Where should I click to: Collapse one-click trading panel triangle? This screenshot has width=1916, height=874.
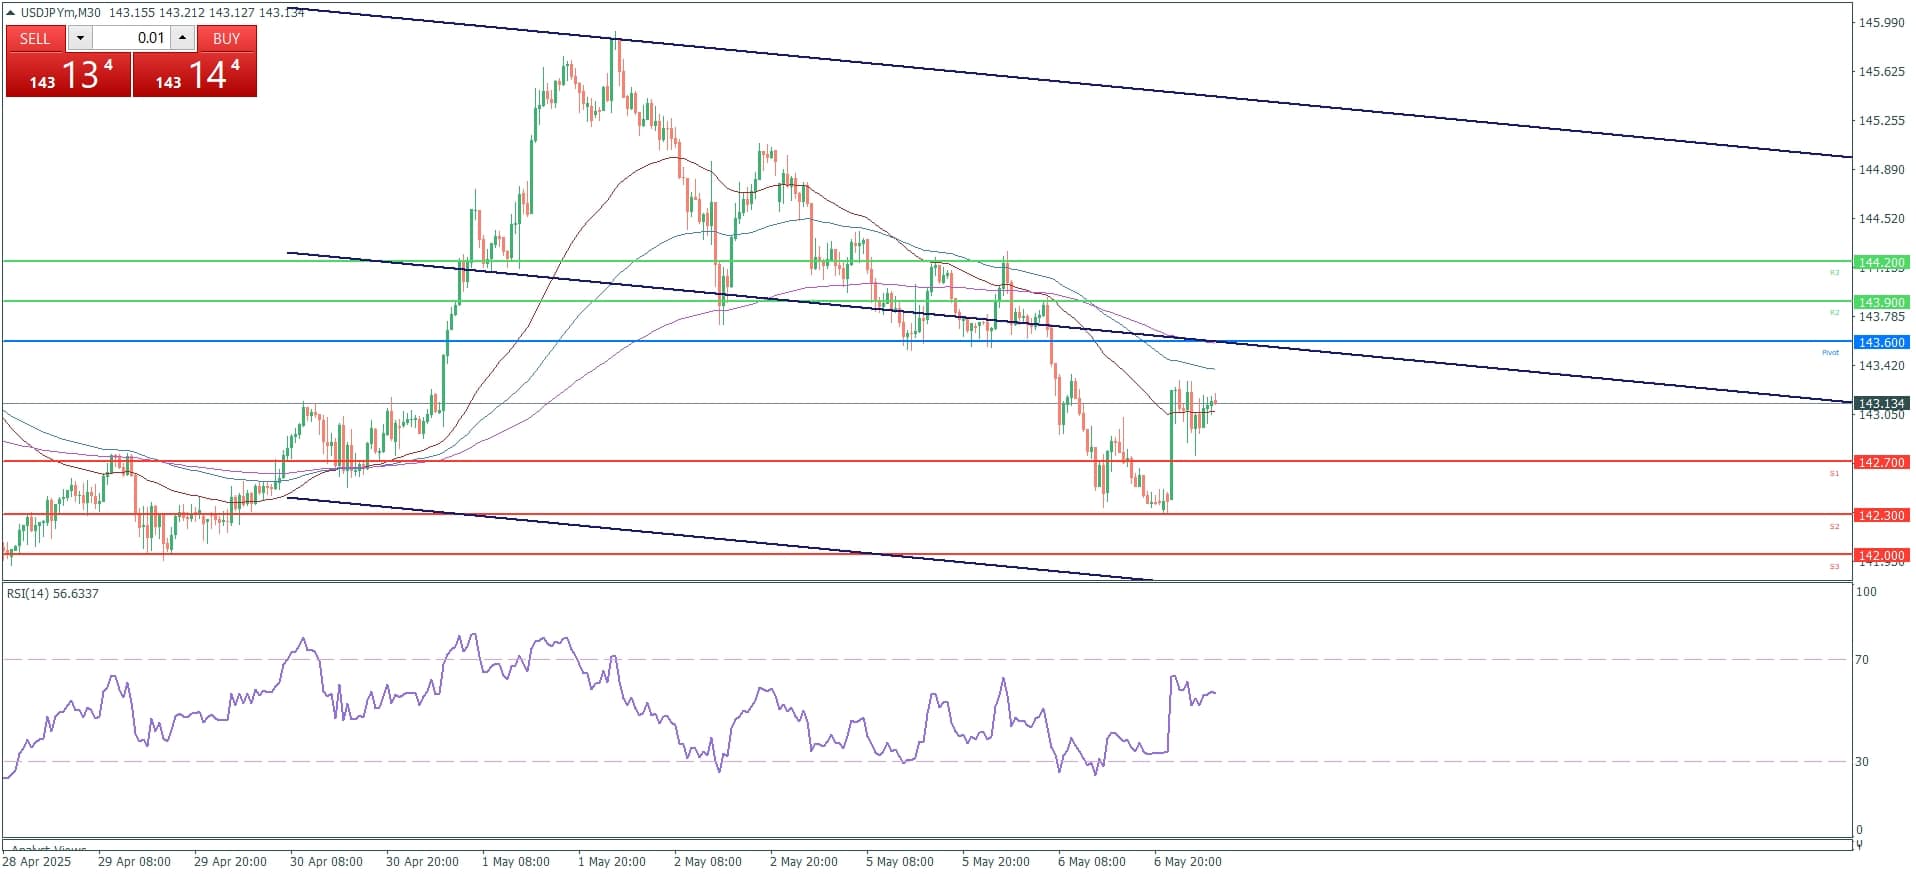[x=10, y=12]
